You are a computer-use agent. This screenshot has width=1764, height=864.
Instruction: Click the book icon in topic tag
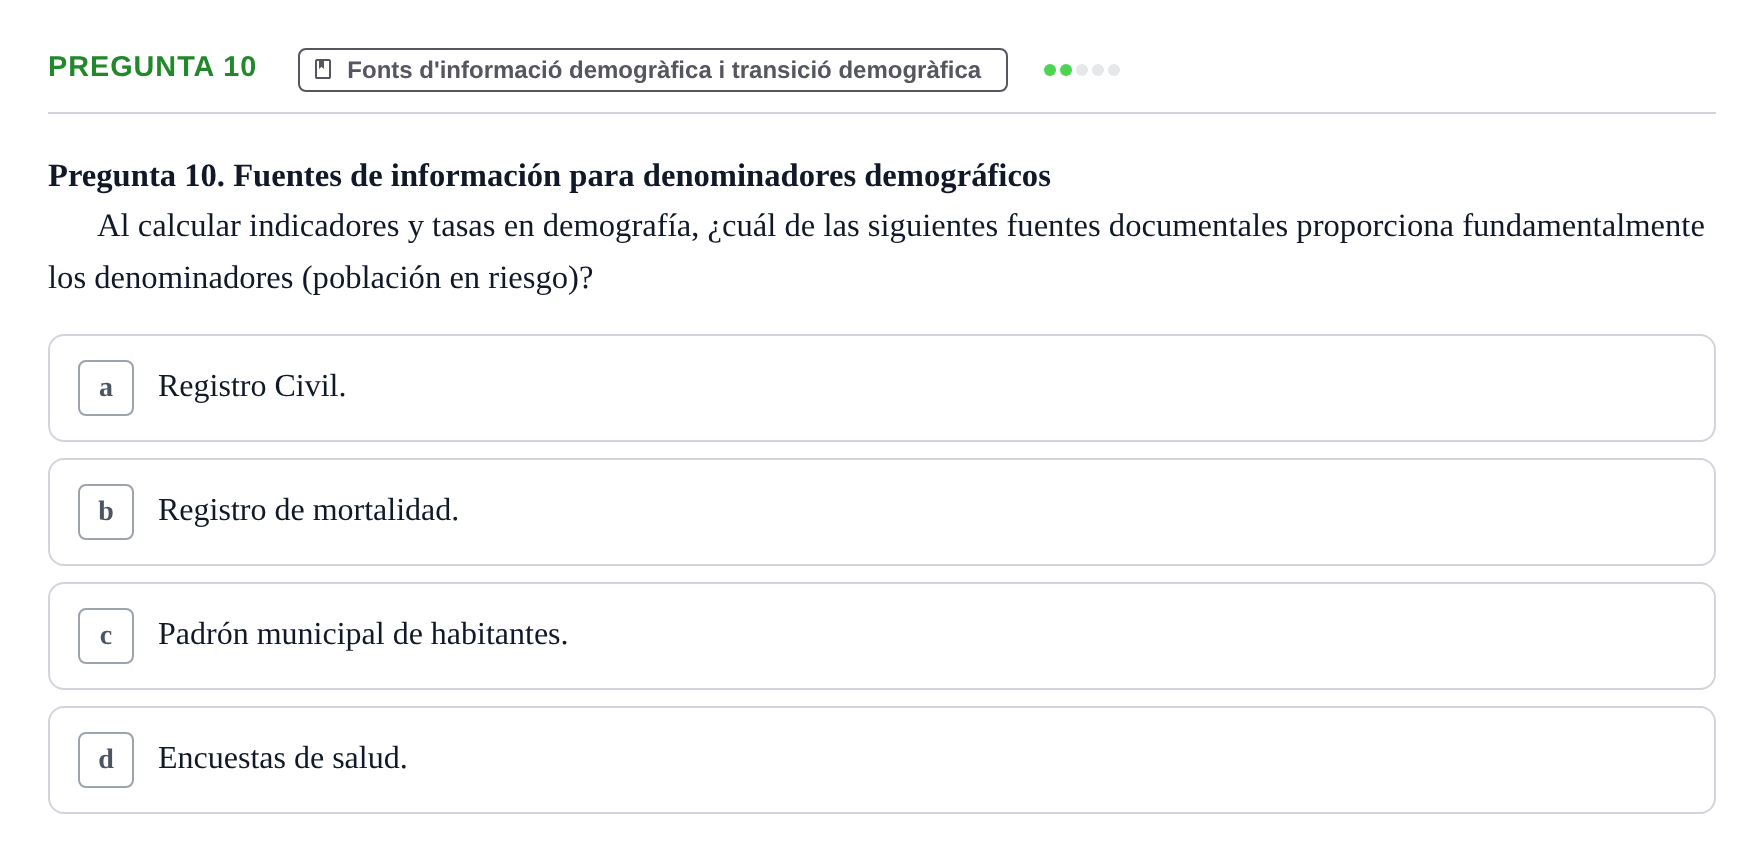pos(323,69)
